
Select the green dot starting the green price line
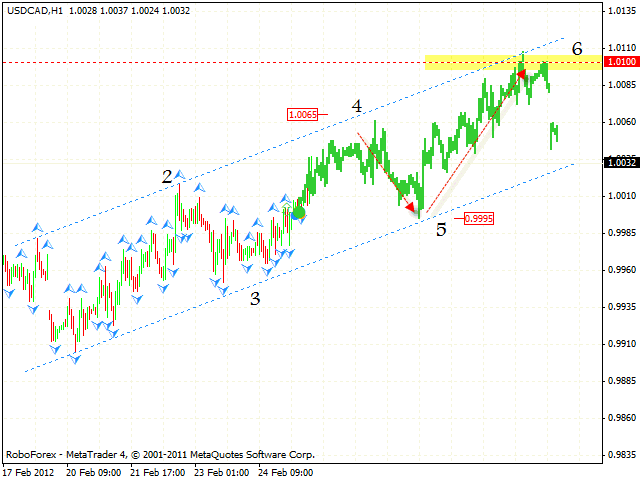298,212
